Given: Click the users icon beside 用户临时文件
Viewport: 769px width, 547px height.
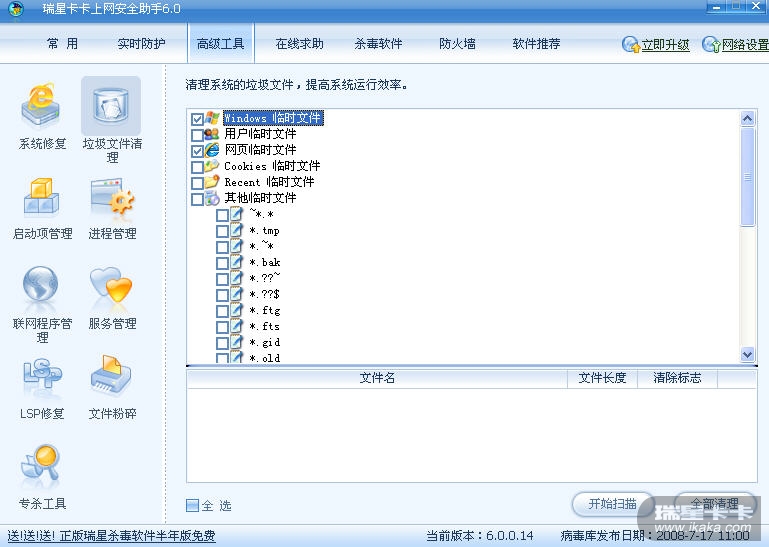Looking at the screenshot, I should (x=211, y=133).
